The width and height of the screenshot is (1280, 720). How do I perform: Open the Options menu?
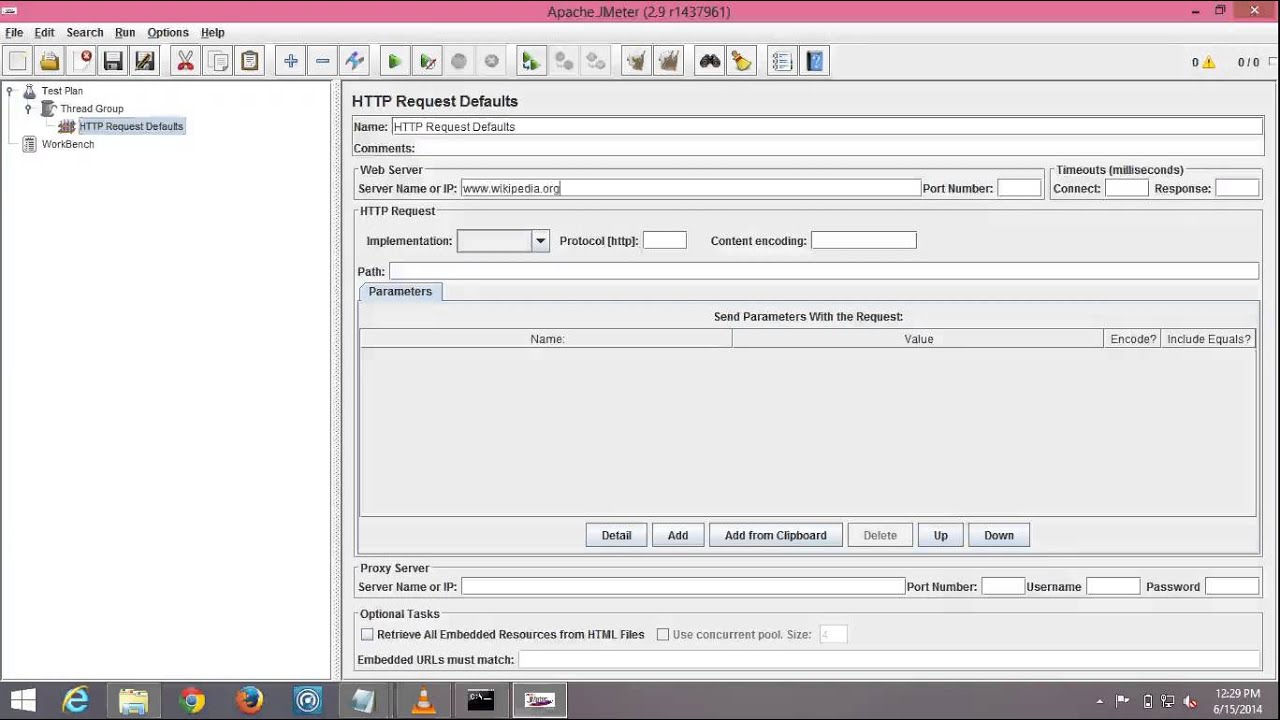168,32
